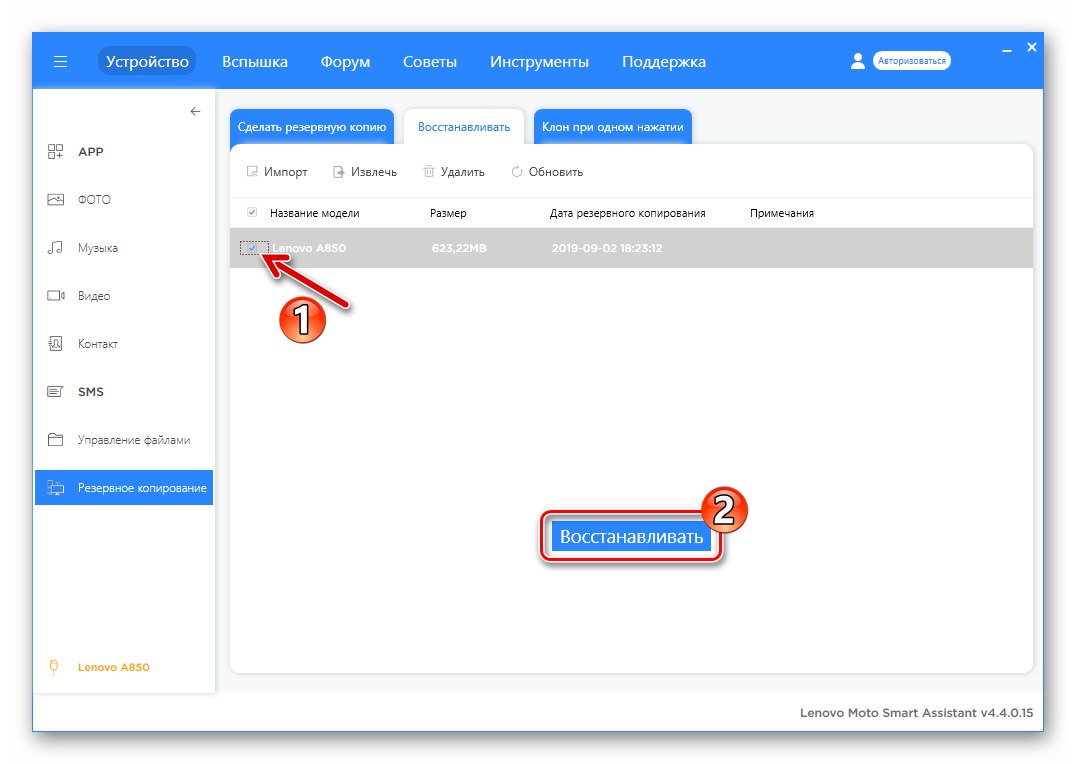Screen dimensions: 1076x764
Task: Click the Lenovo A850 model name cell
Action: tap(309, 248)
